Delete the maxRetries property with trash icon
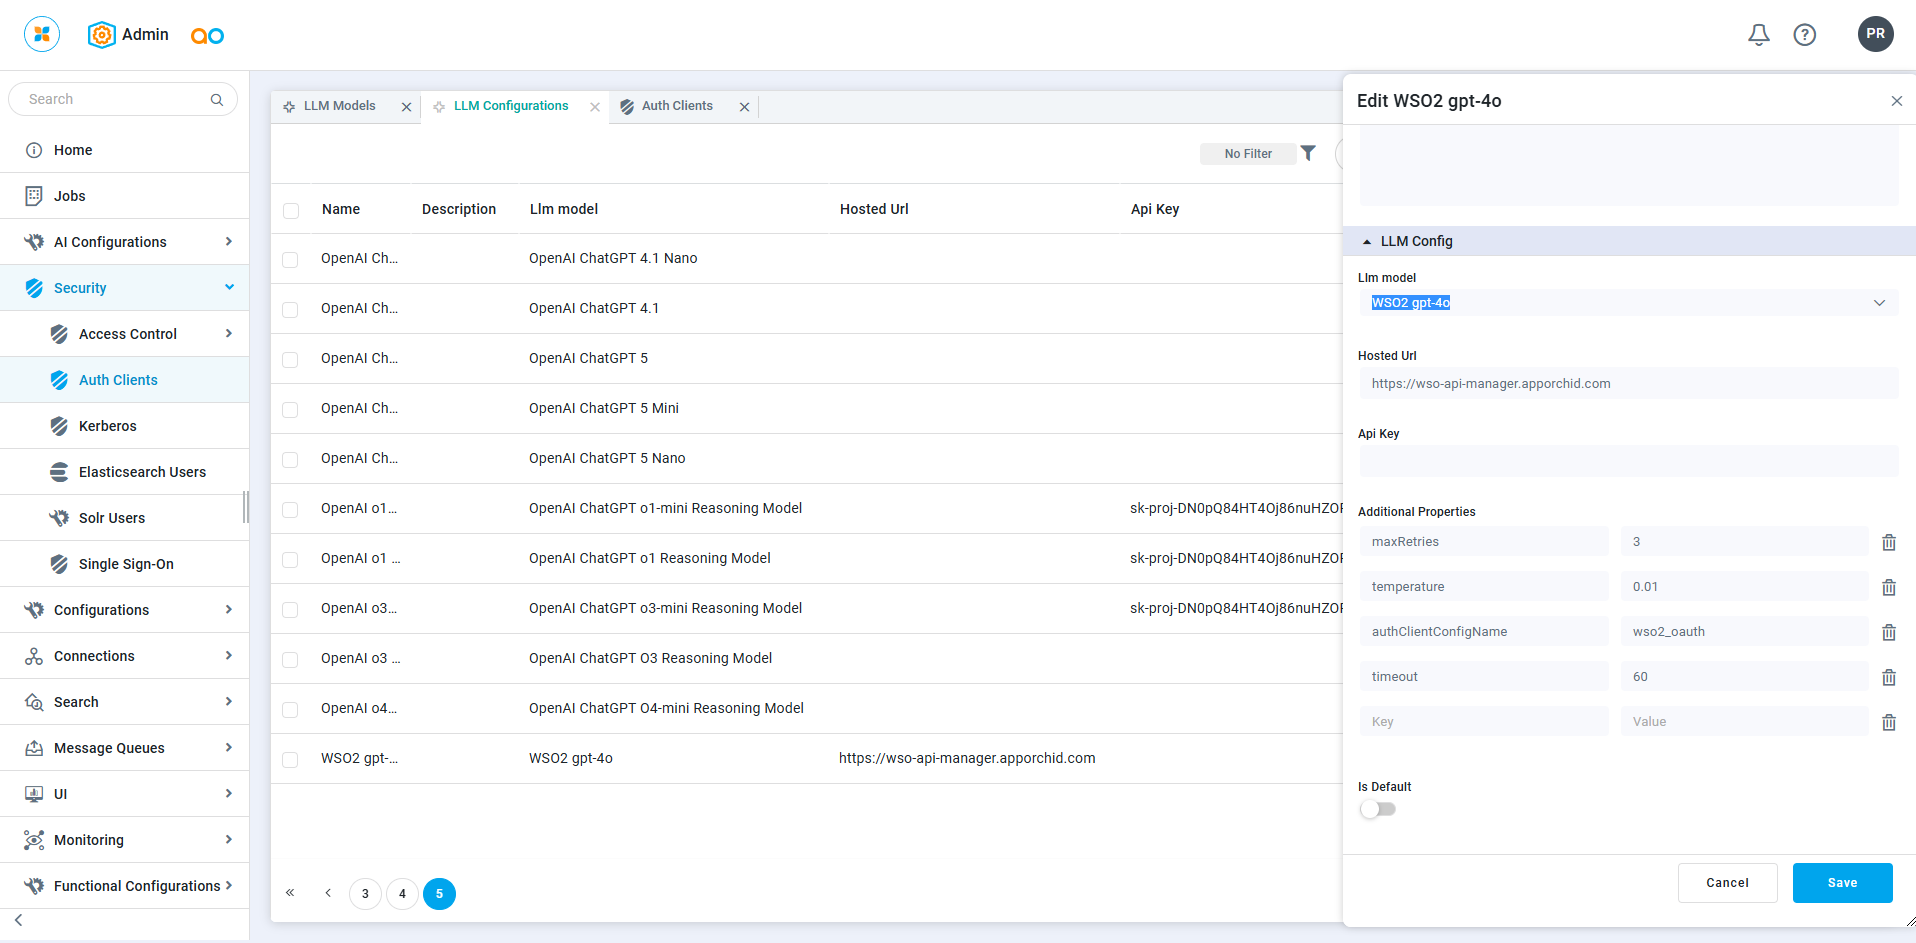The width and height of the screenshot is (1916, 943). [x=1888, y=542]
